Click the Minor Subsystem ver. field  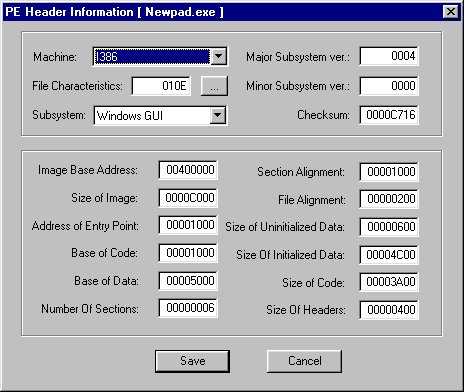tap(389, 86)
